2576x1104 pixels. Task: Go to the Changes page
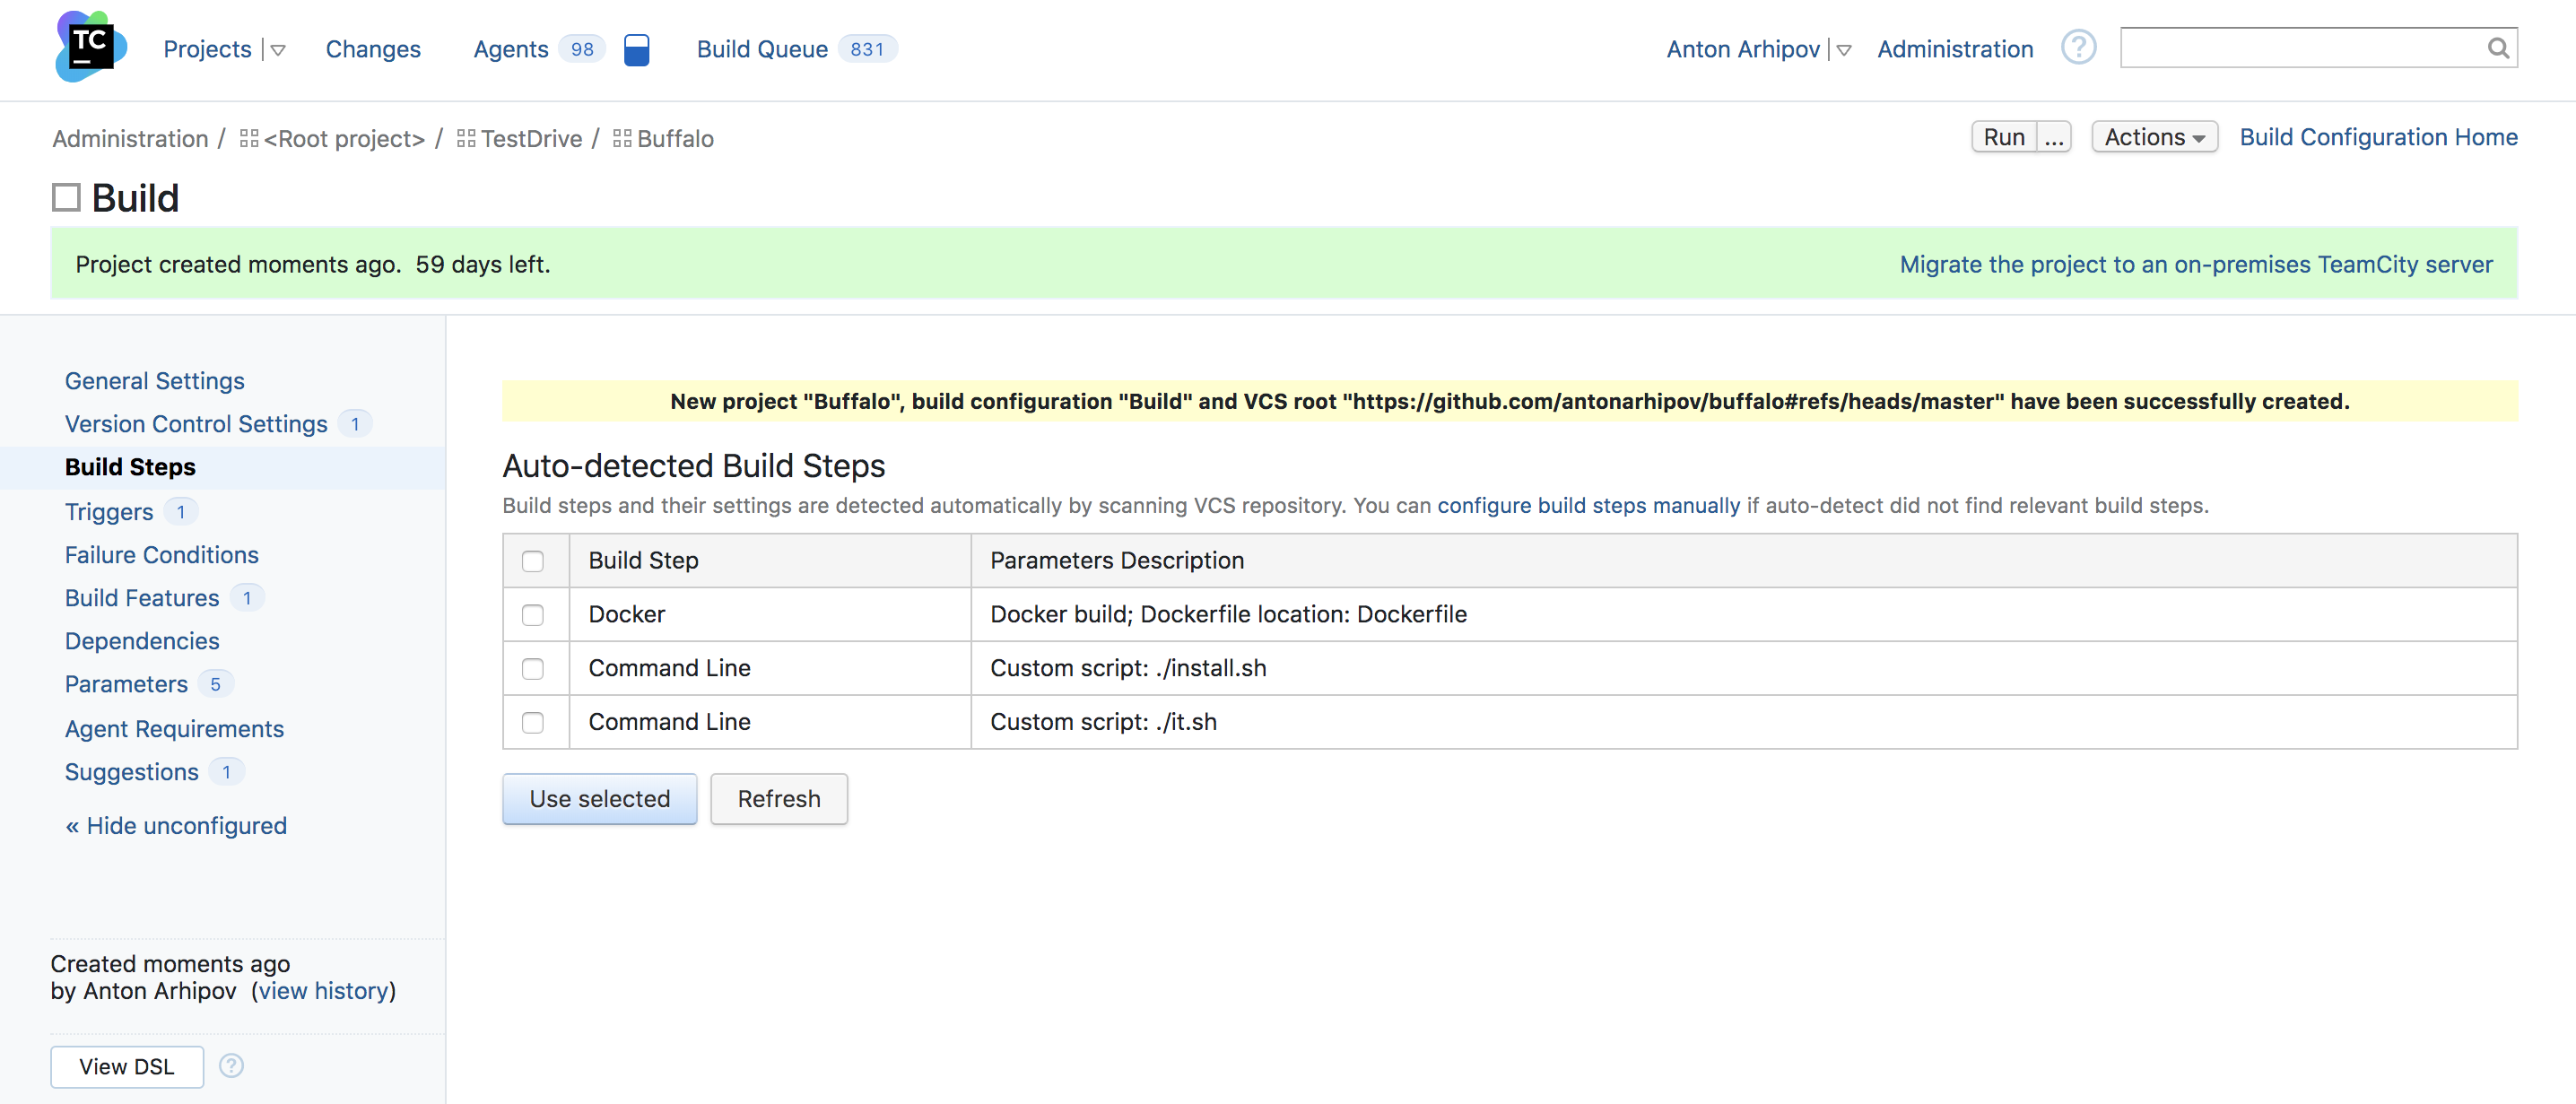point(373,49)
